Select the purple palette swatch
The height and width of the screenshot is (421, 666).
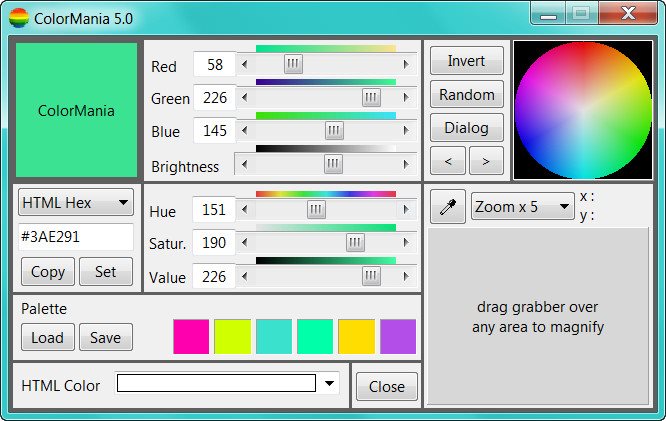pos(398,337)
